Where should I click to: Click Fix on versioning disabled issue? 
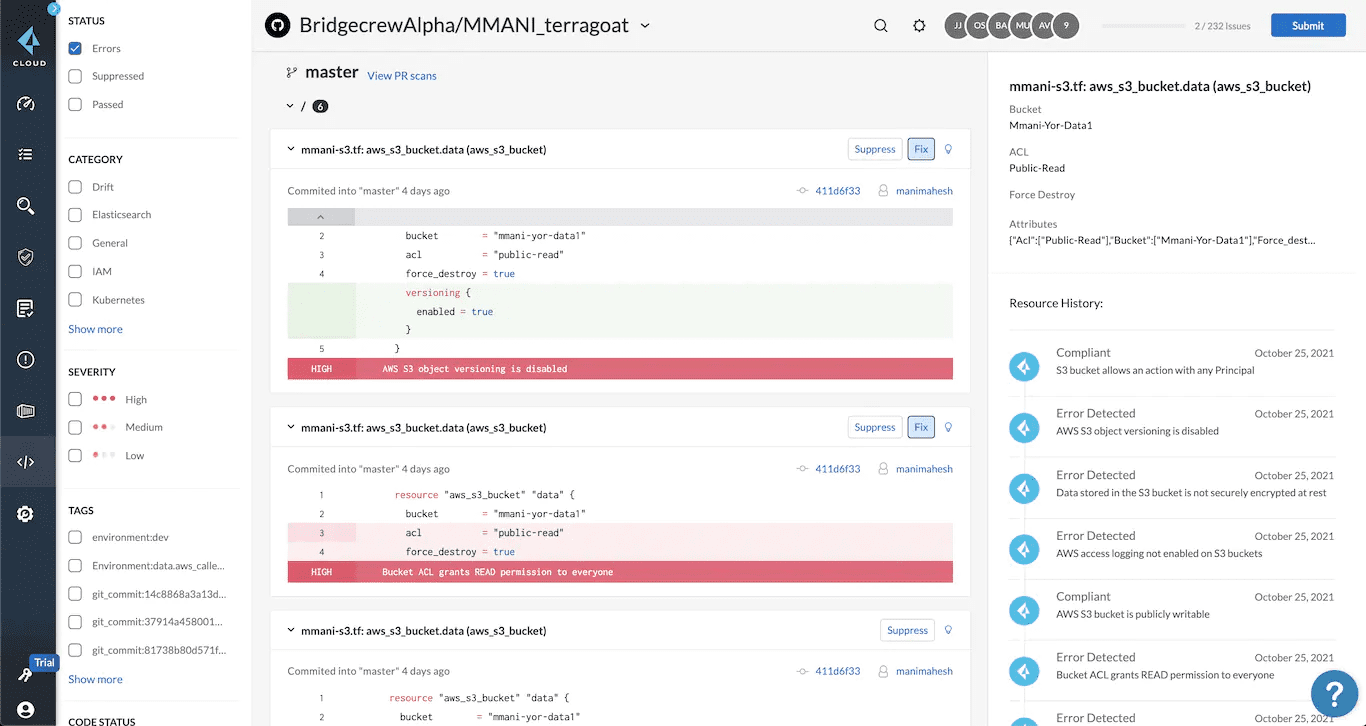click(921, 149)
